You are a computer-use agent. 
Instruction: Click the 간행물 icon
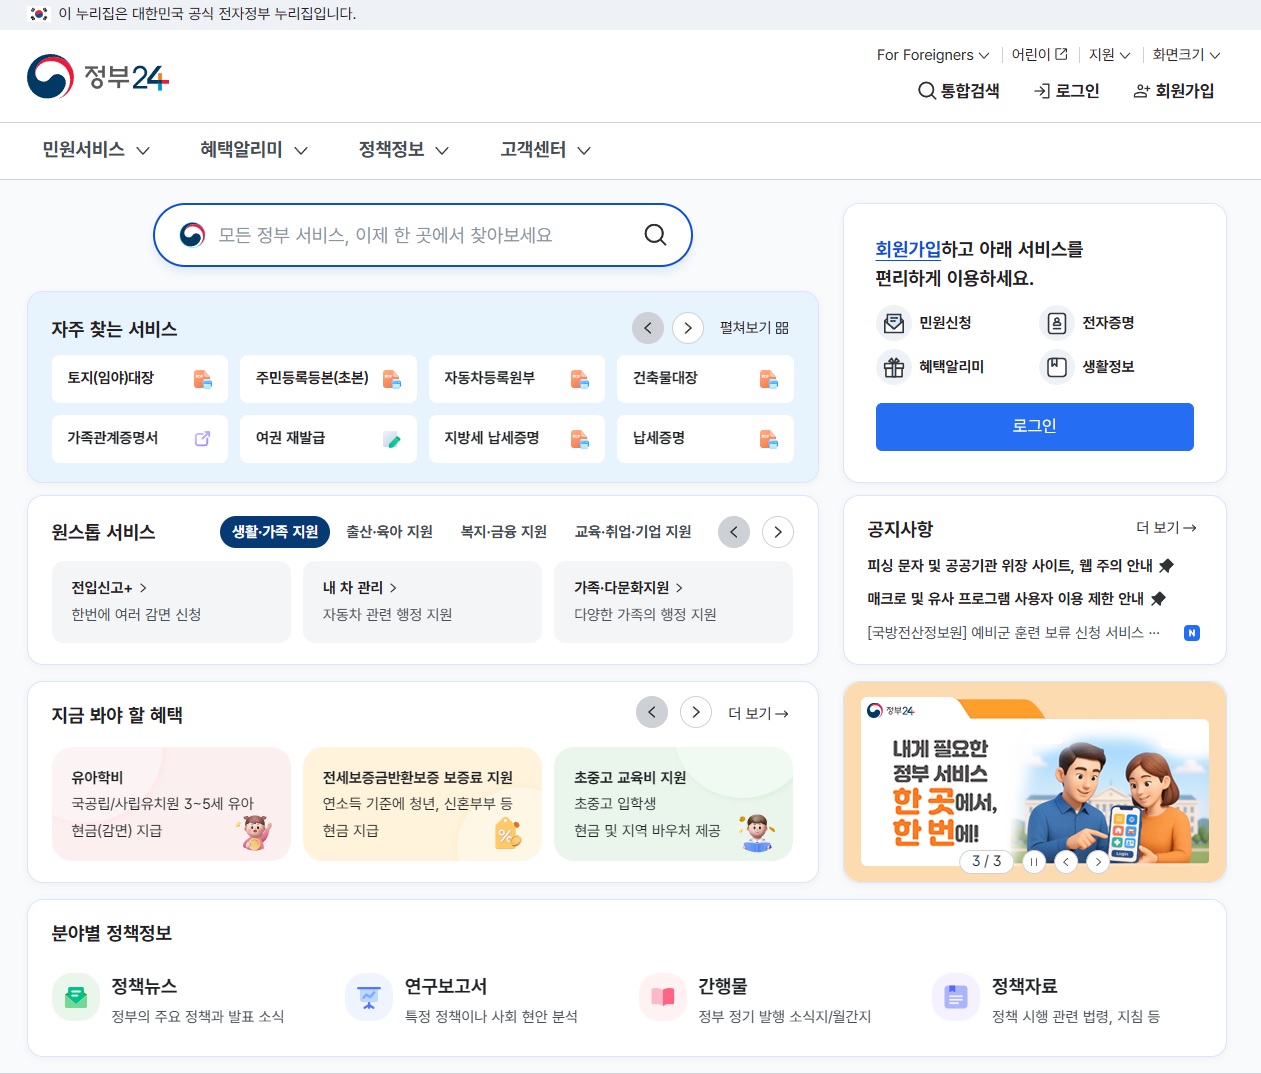pyautogui.click(x=663, y=997)
